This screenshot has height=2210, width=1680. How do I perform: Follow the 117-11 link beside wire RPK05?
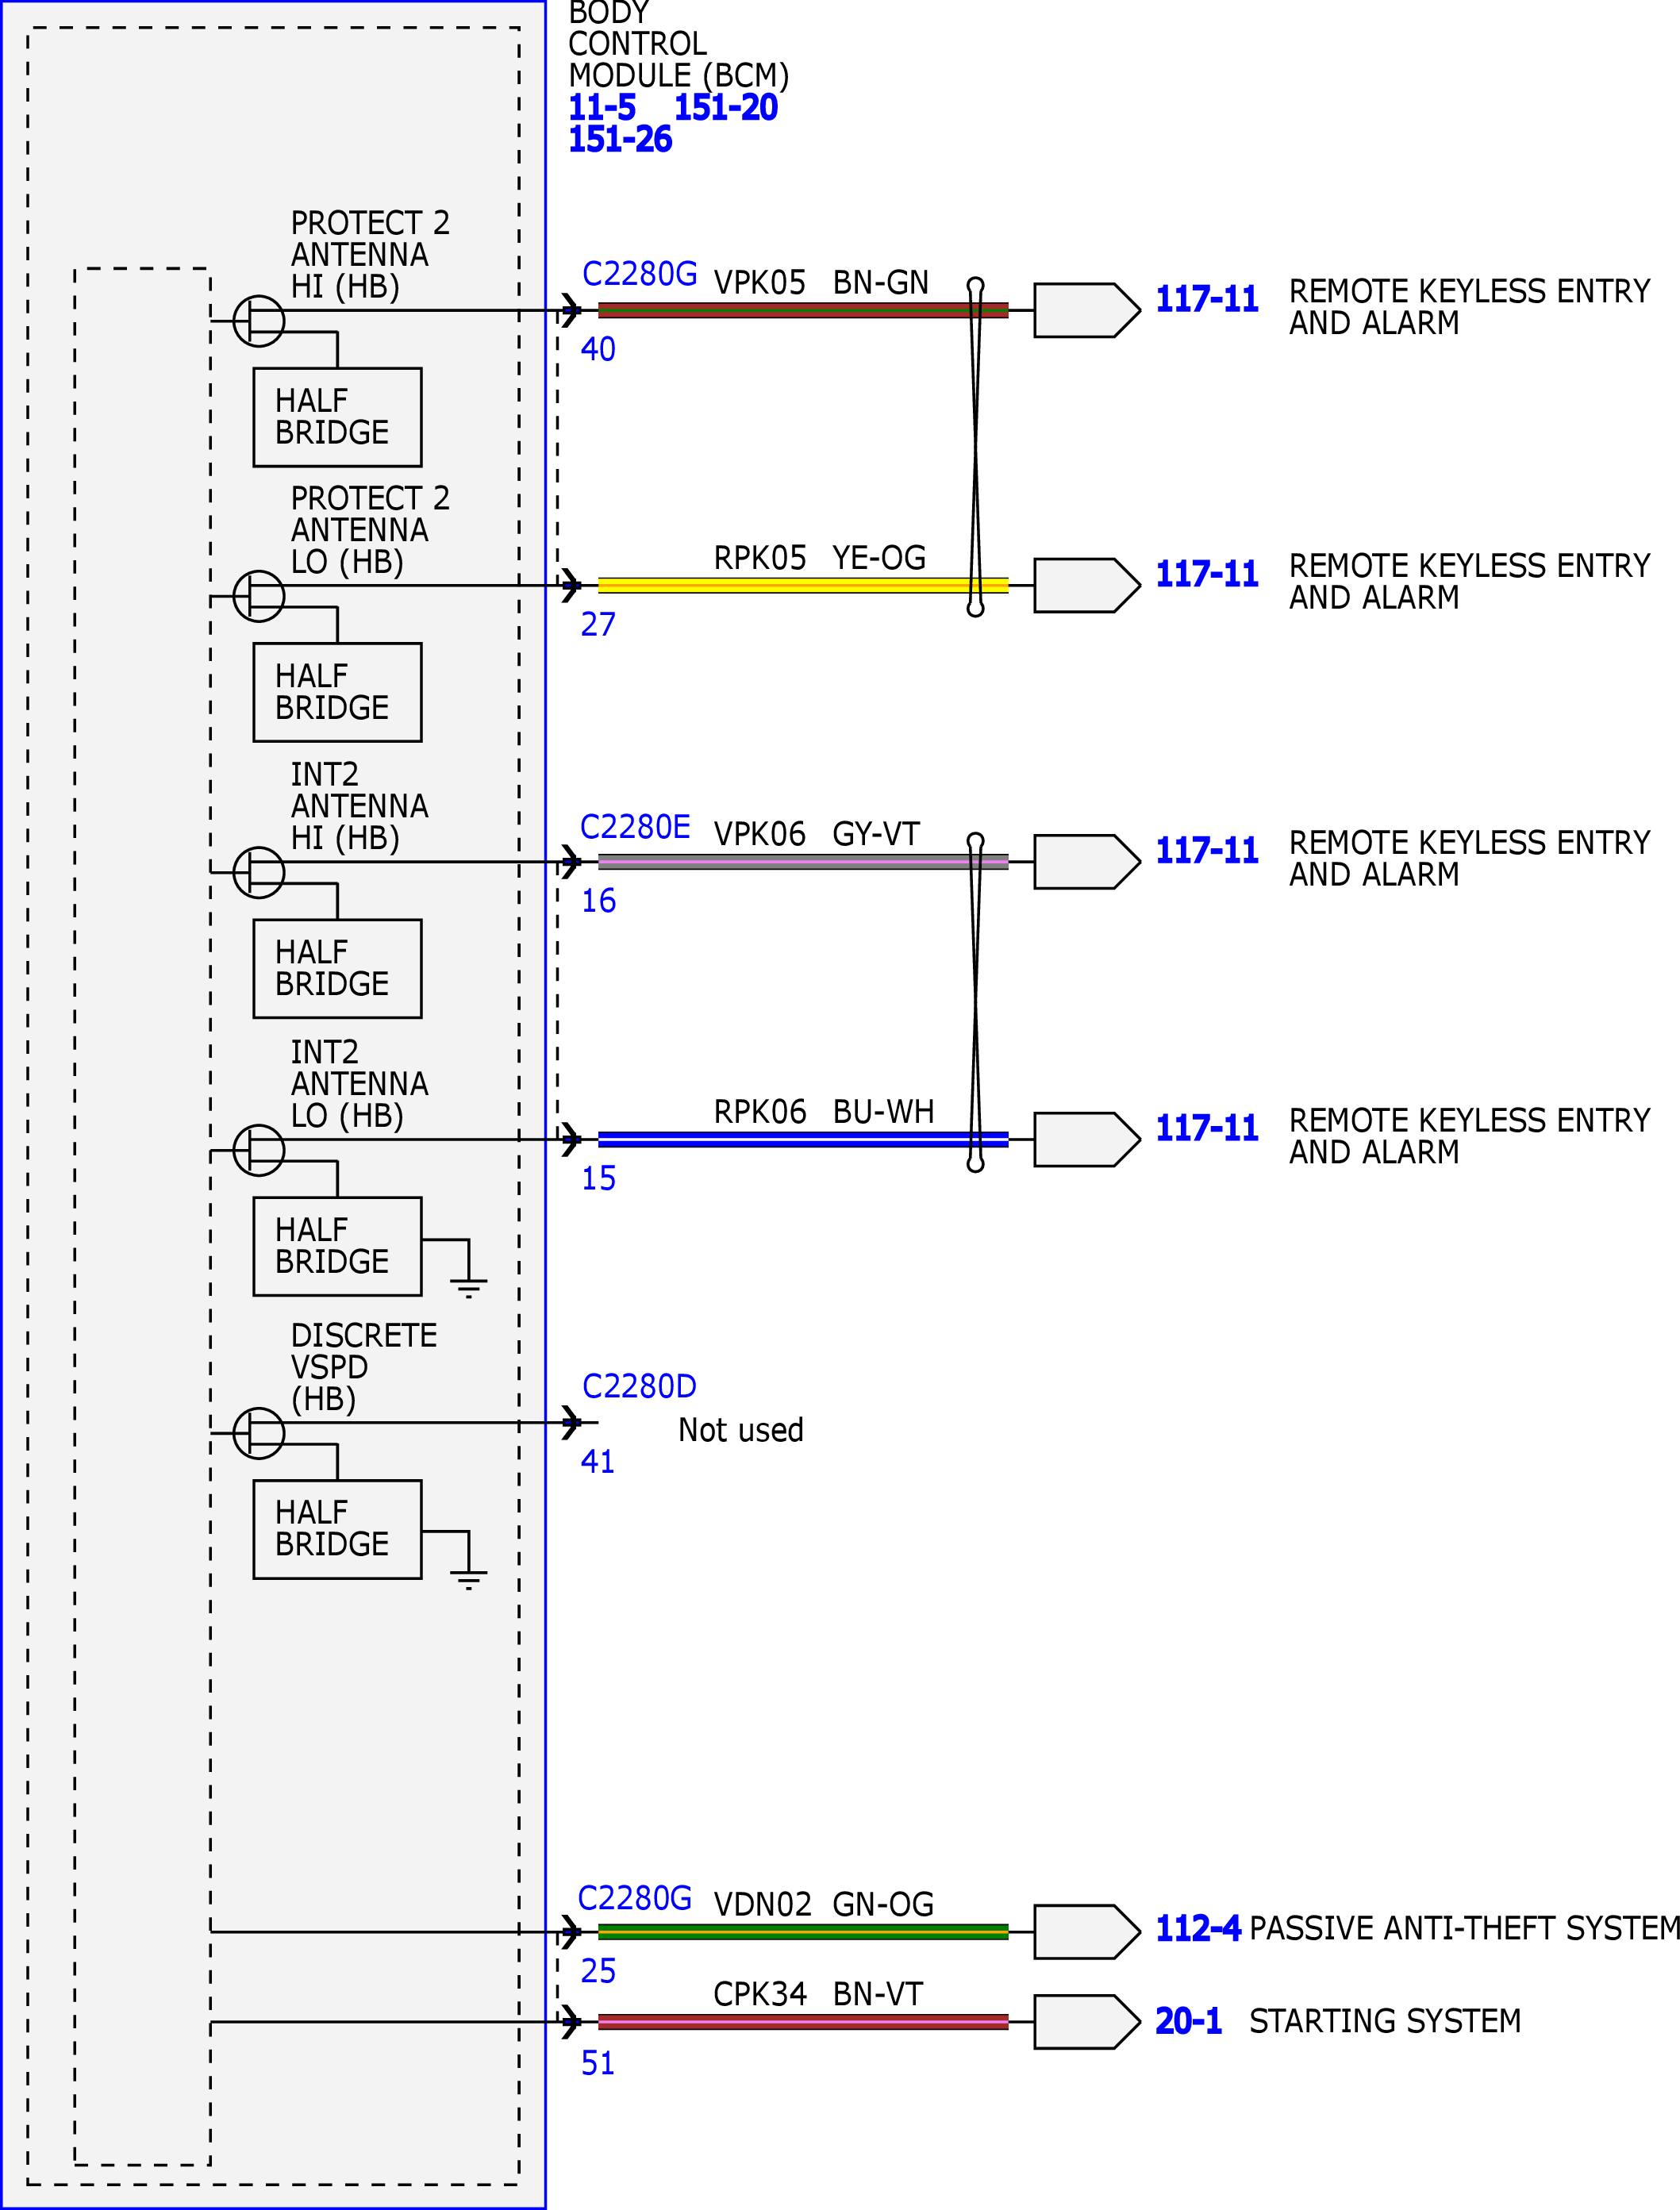click(1207, 574)
